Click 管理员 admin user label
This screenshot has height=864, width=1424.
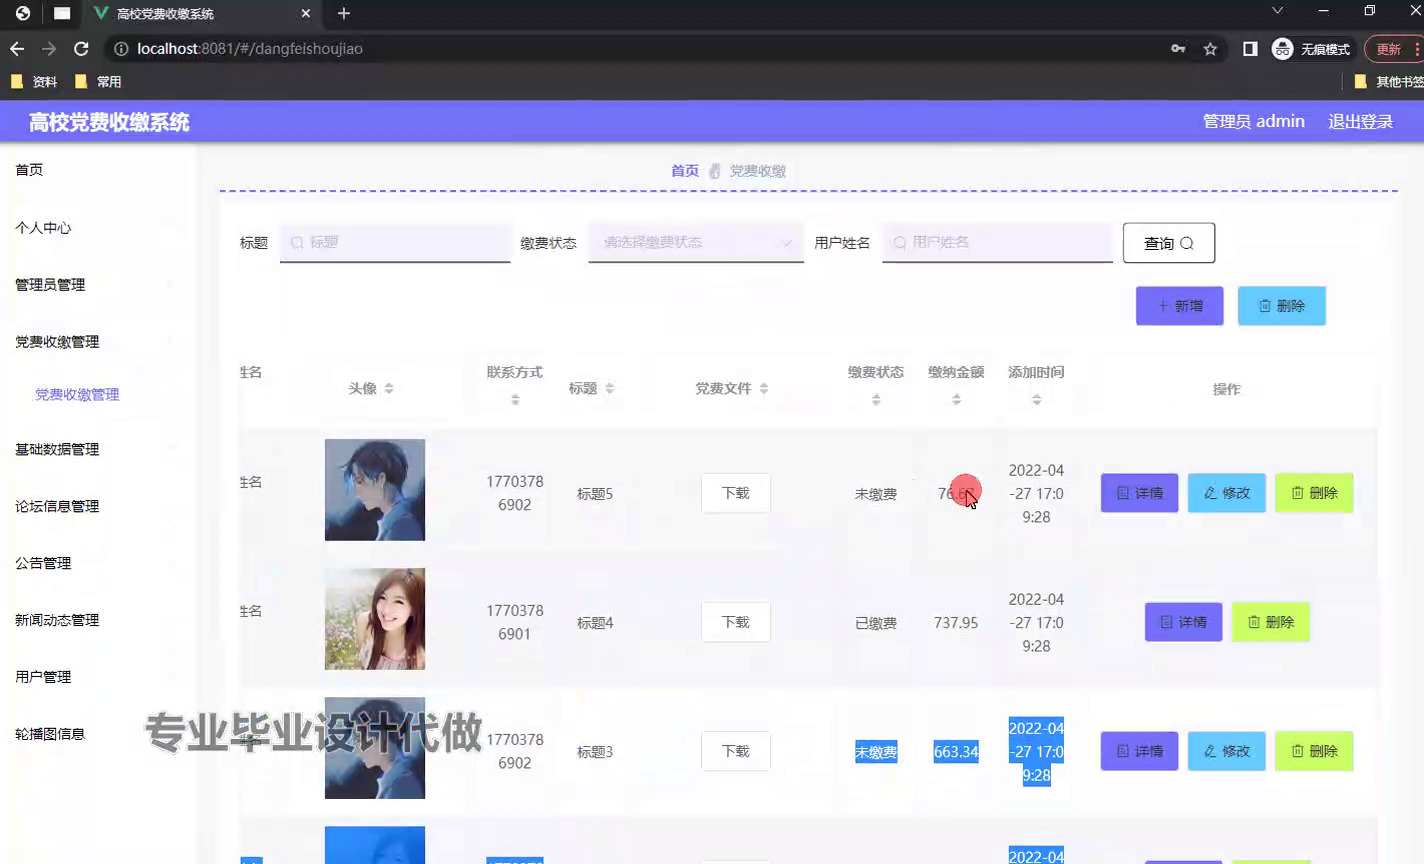click(1254, 121)
